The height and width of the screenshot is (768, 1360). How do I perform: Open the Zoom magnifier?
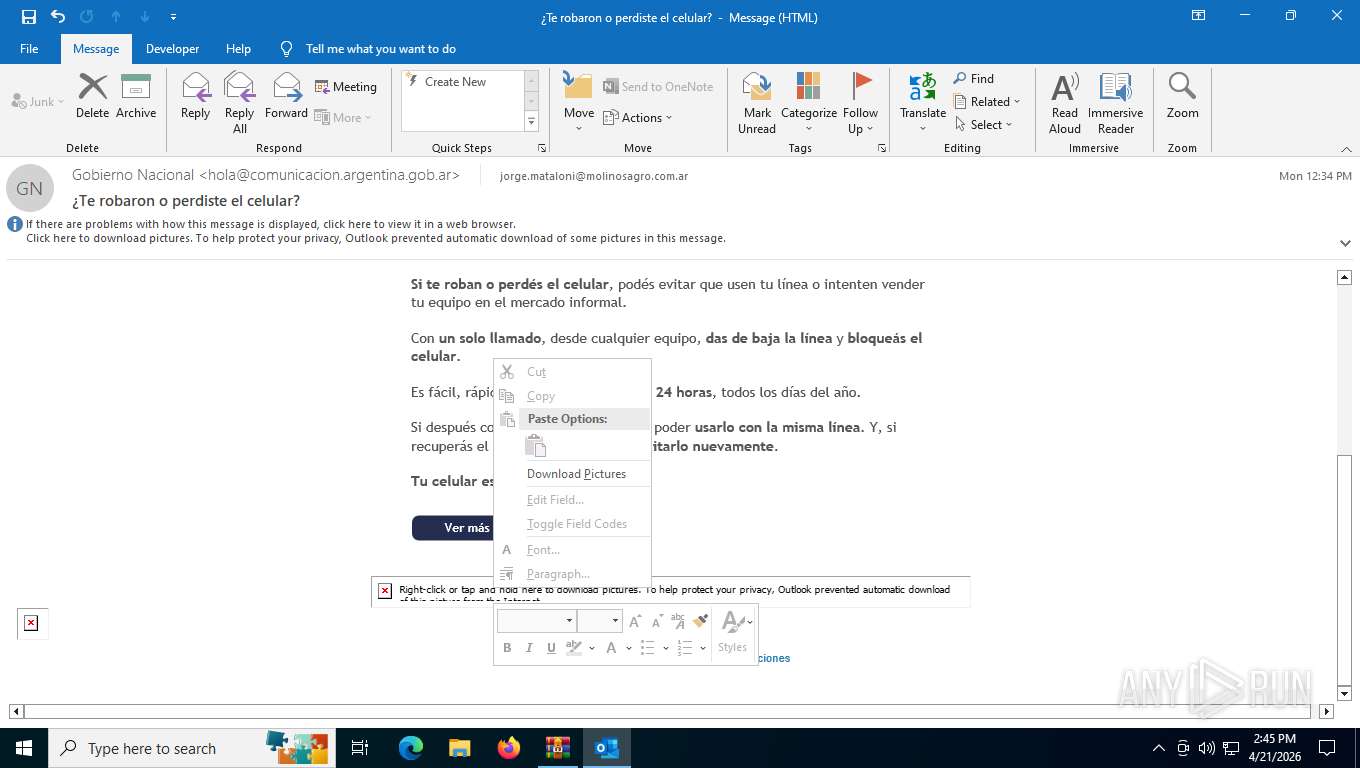pos(1182,96)
